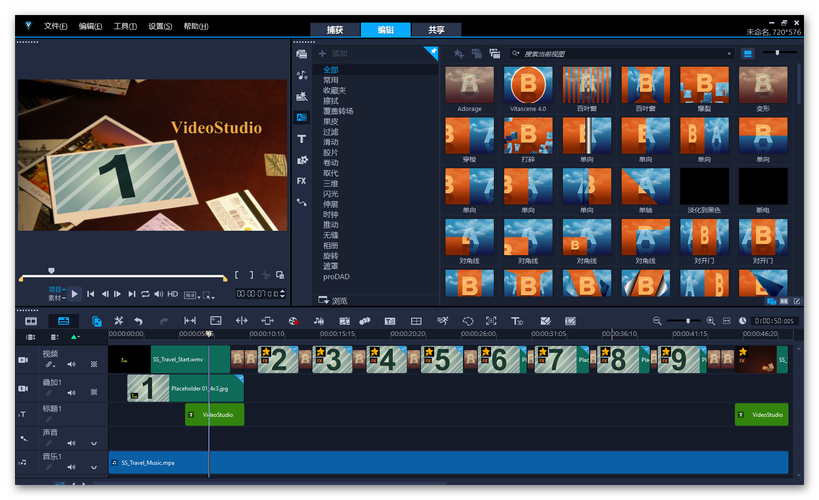
Task: Open the 文件(F) menu
Action: (55, 26)
